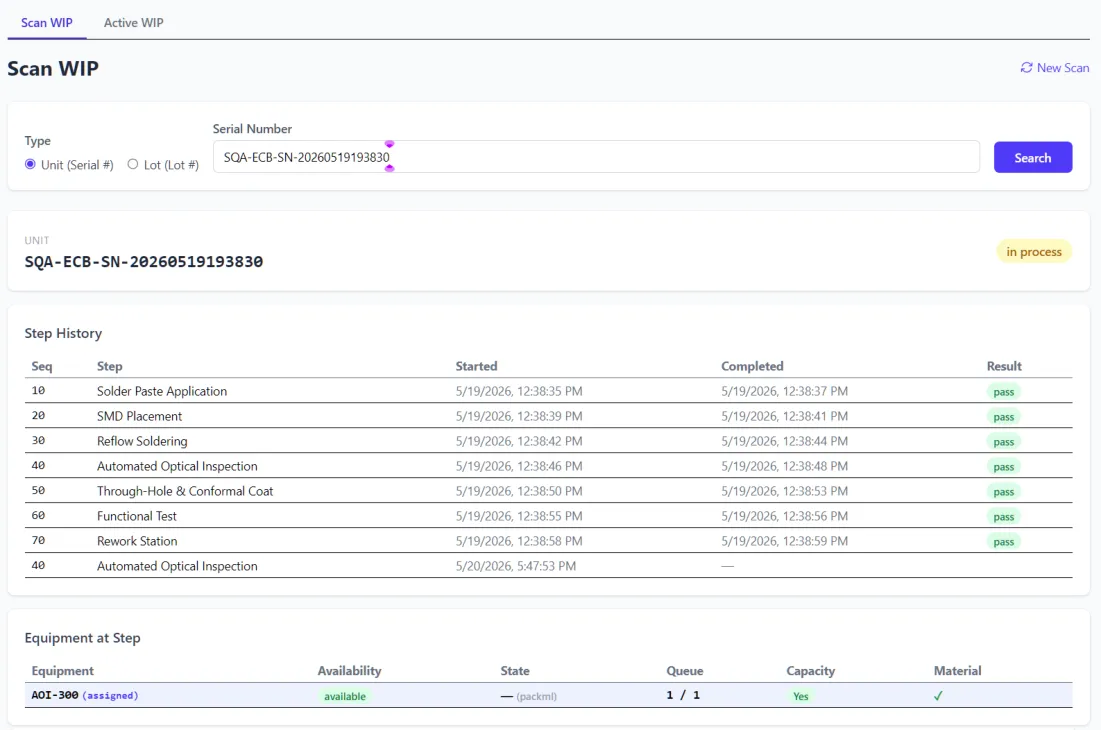Click the Equipment at Step heading
This screenshot has height=730, width=1101.
(x=82, y=637)
